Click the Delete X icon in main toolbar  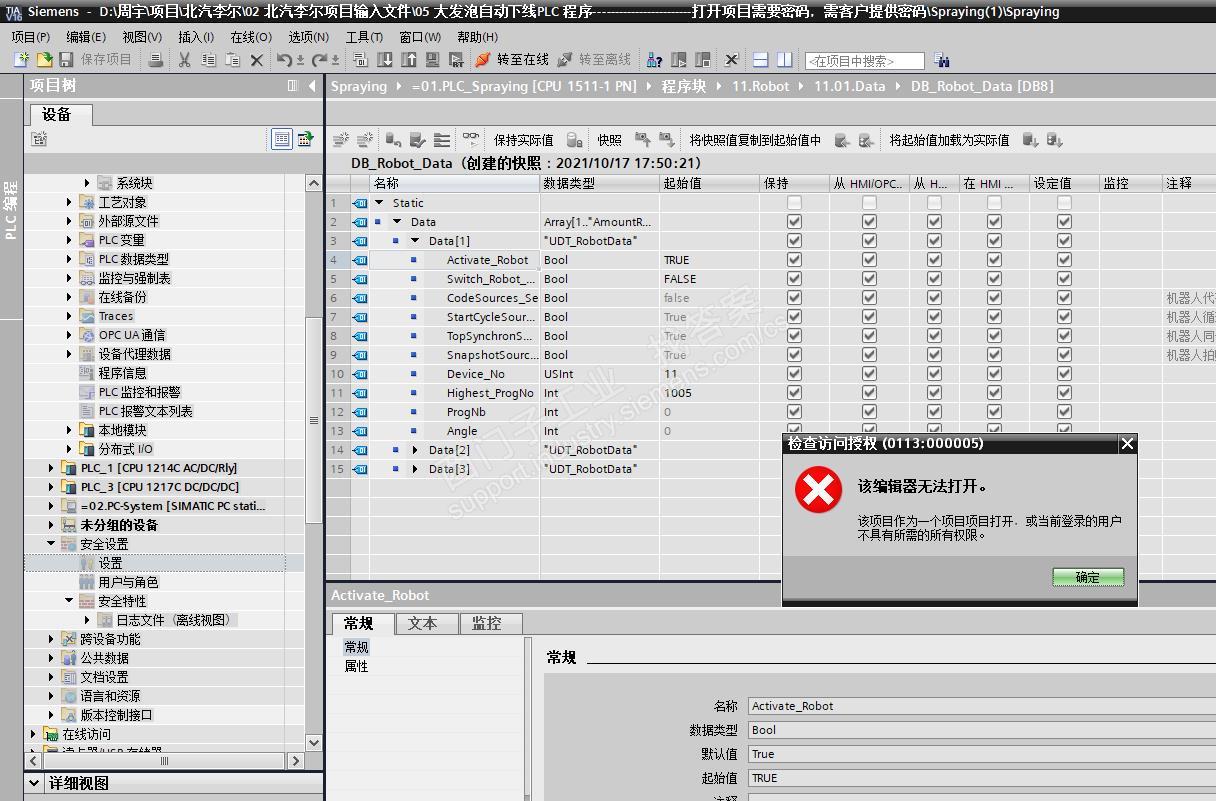[256, 60]
